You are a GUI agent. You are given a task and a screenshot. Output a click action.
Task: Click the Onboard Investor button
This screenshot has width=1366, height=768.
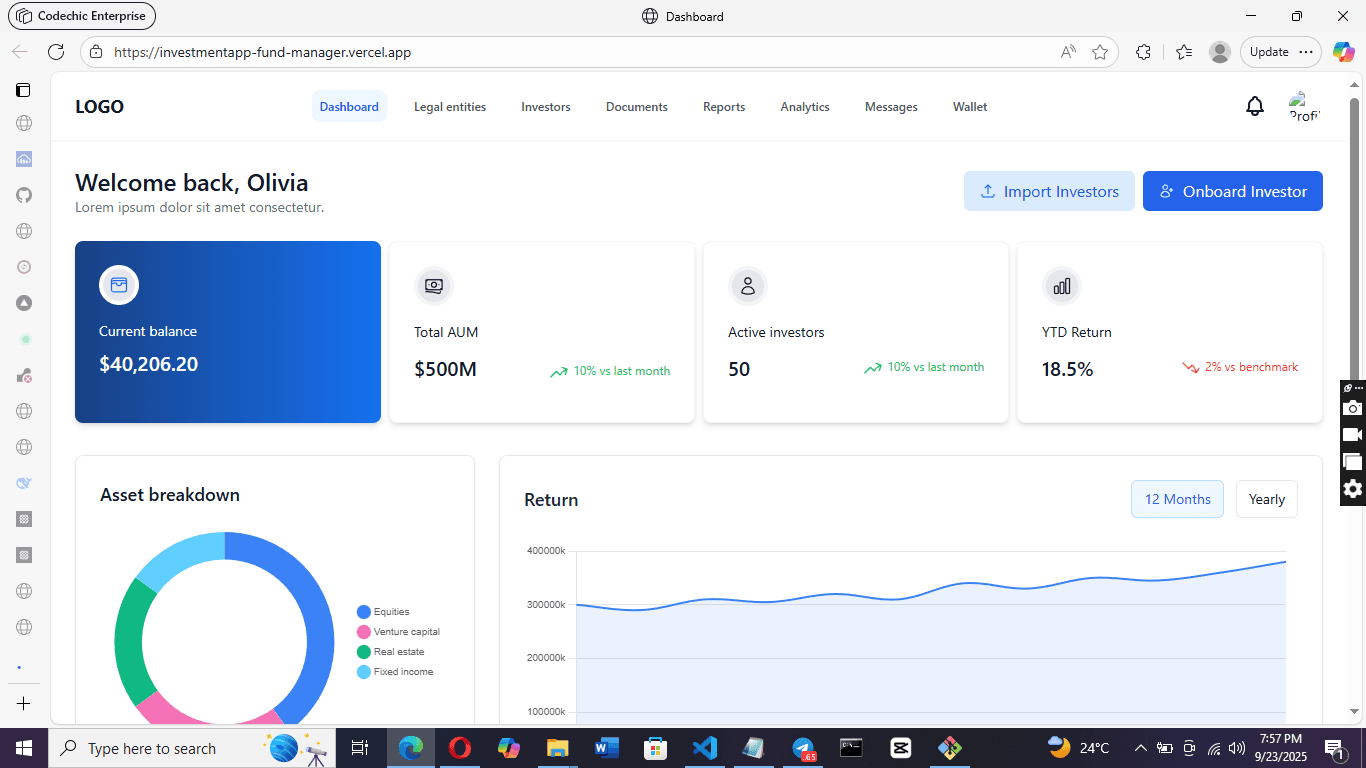(1233, 191)
